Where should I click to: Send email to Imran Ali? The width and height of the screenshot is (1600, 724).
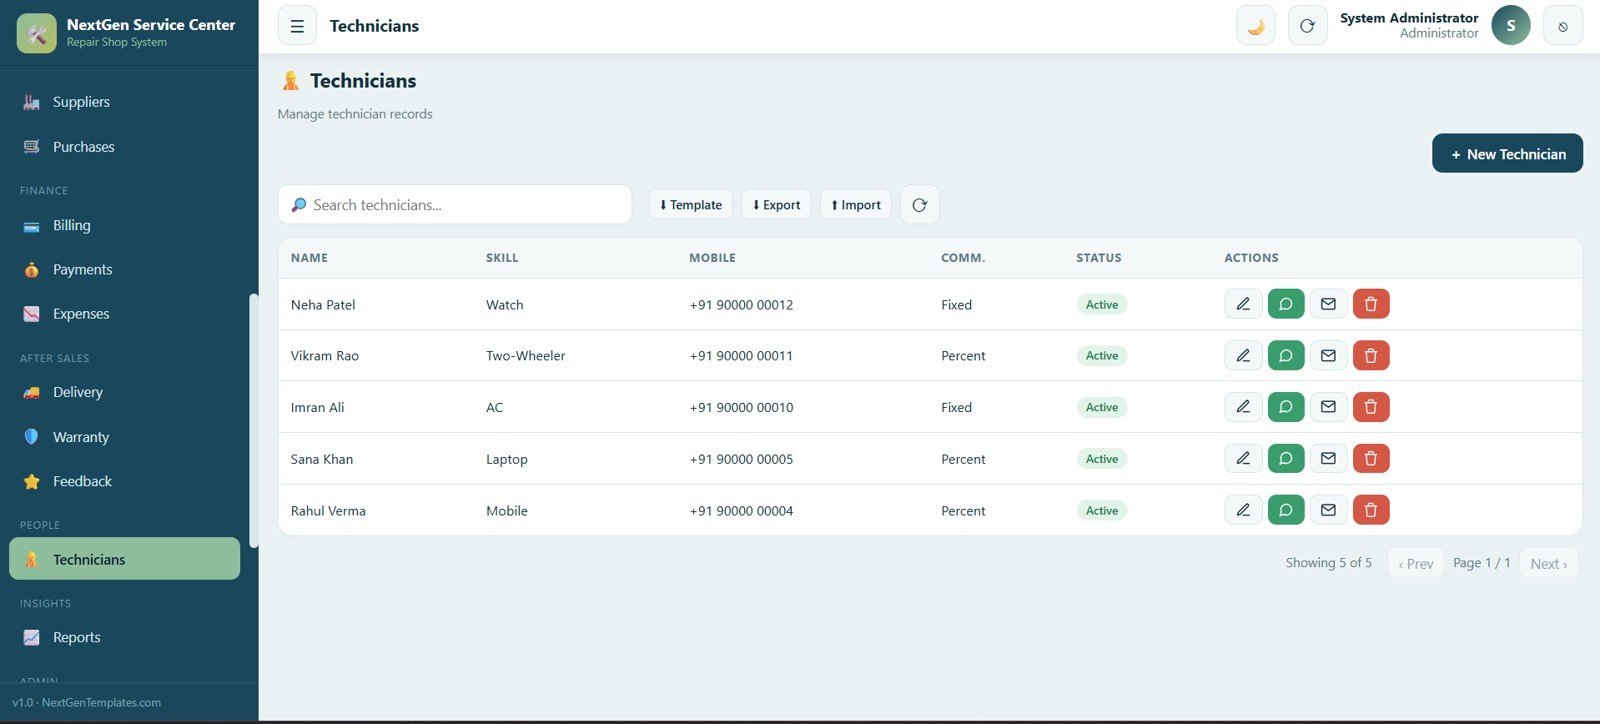(1328, 407)
